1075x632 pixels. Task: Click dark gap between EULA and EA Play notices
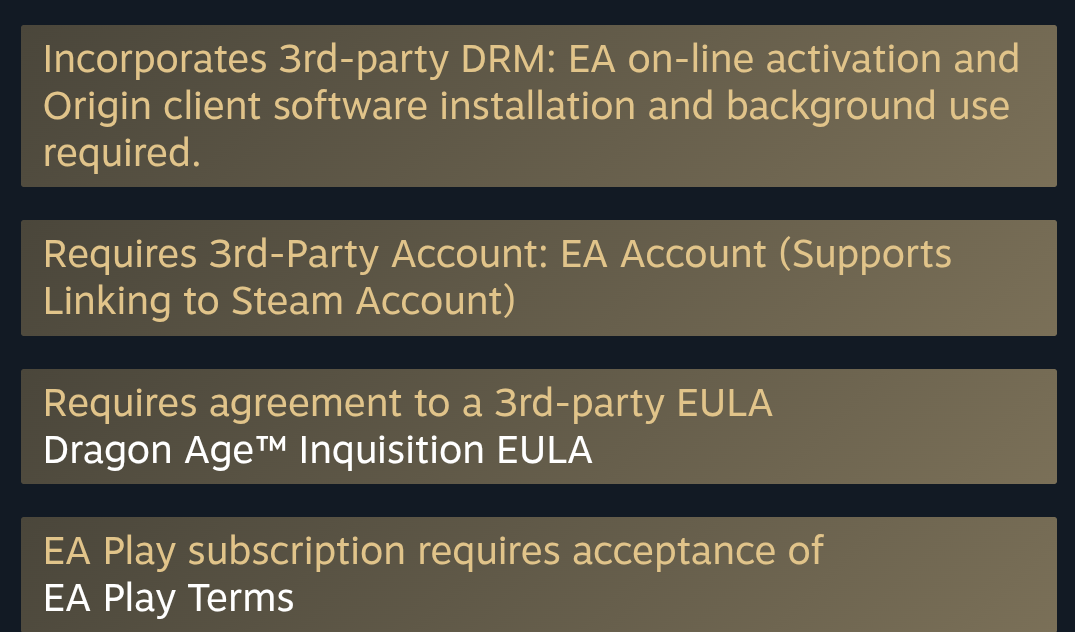[x=538, y=500]
